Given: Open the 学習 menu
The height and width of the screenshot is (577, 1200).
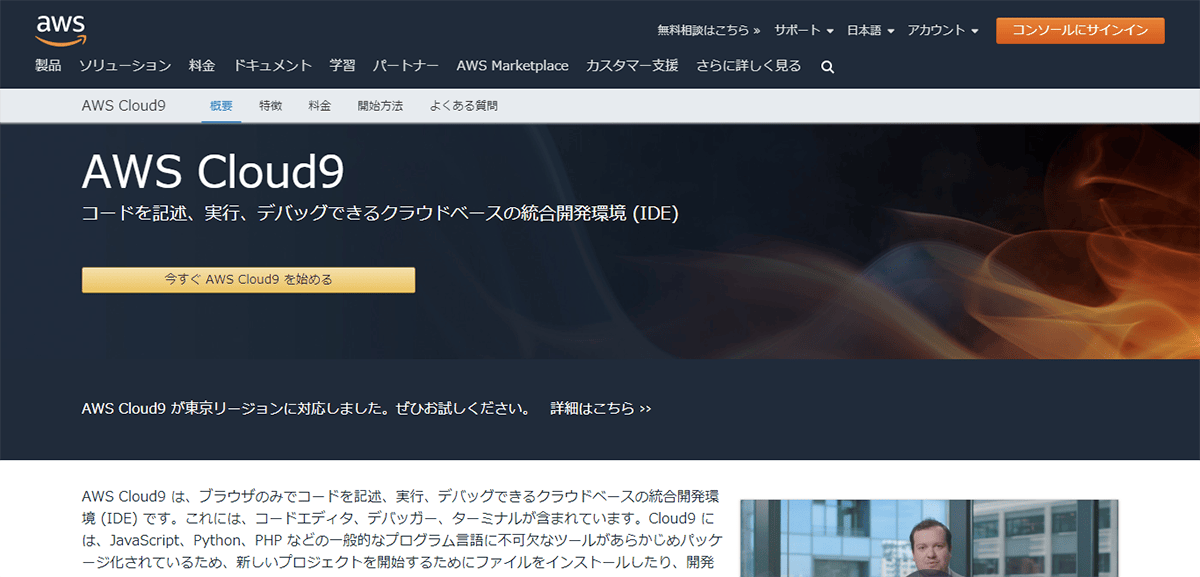Looking at the screenshot, I should [342, 66].
